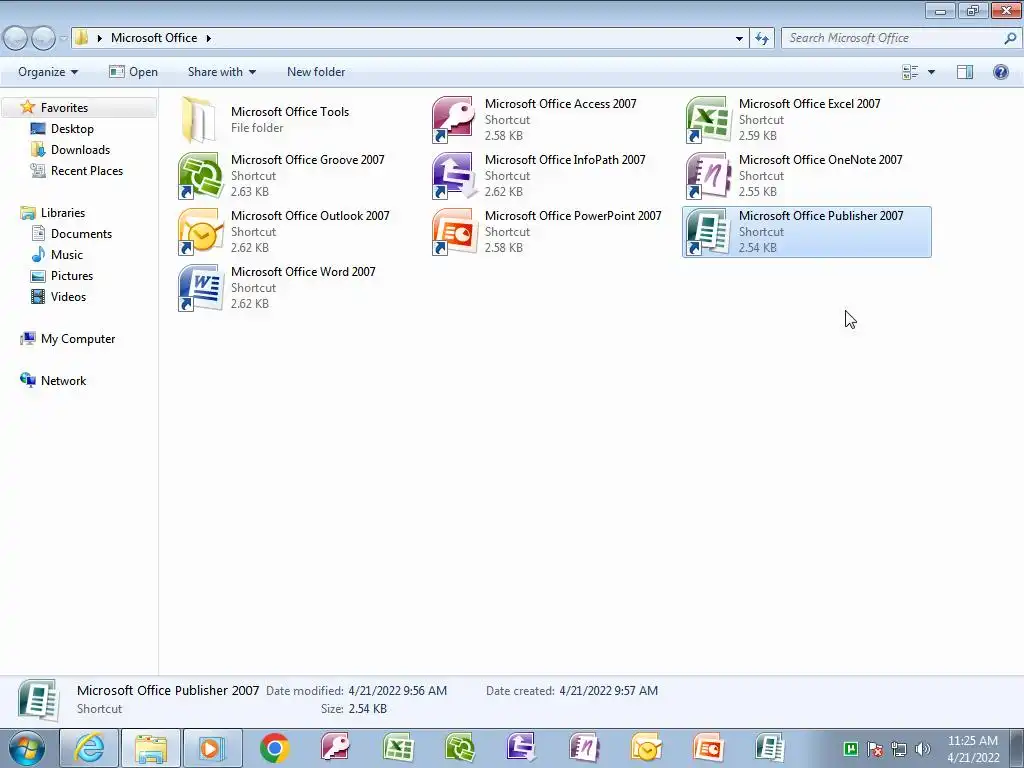Open the Help question mark icon
1024x768 pixels.
click(1000, 72)
